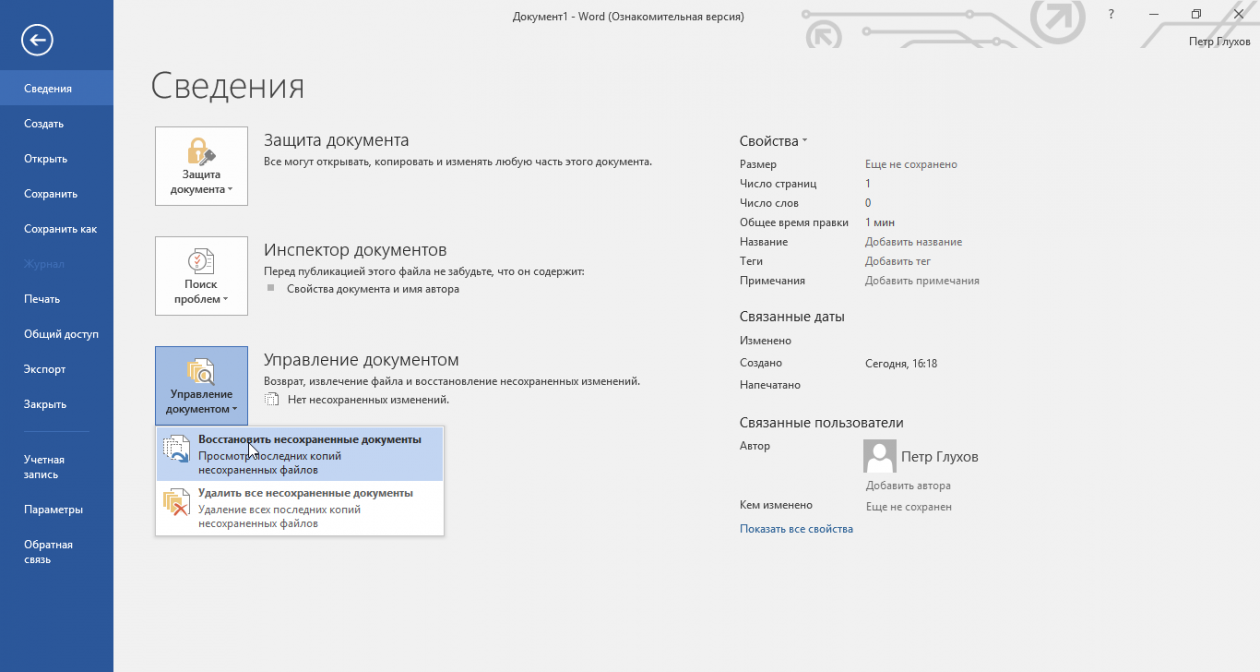1260x672 pixels.
Task: Open Учетная запись settings
Action: 56,467
